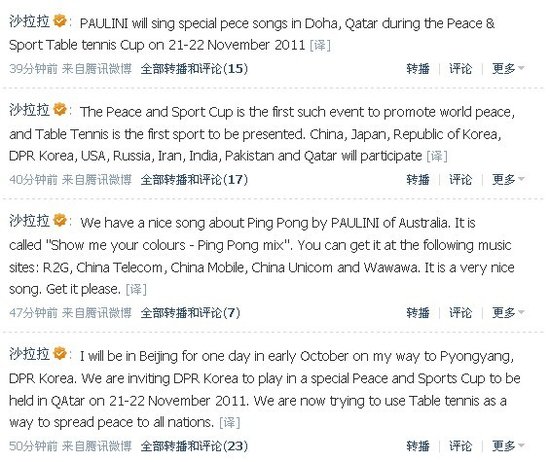Click 来自腾讯微博 source on the first post
Viewport: 550px width, 462px height.
click(x=96, y=68)
